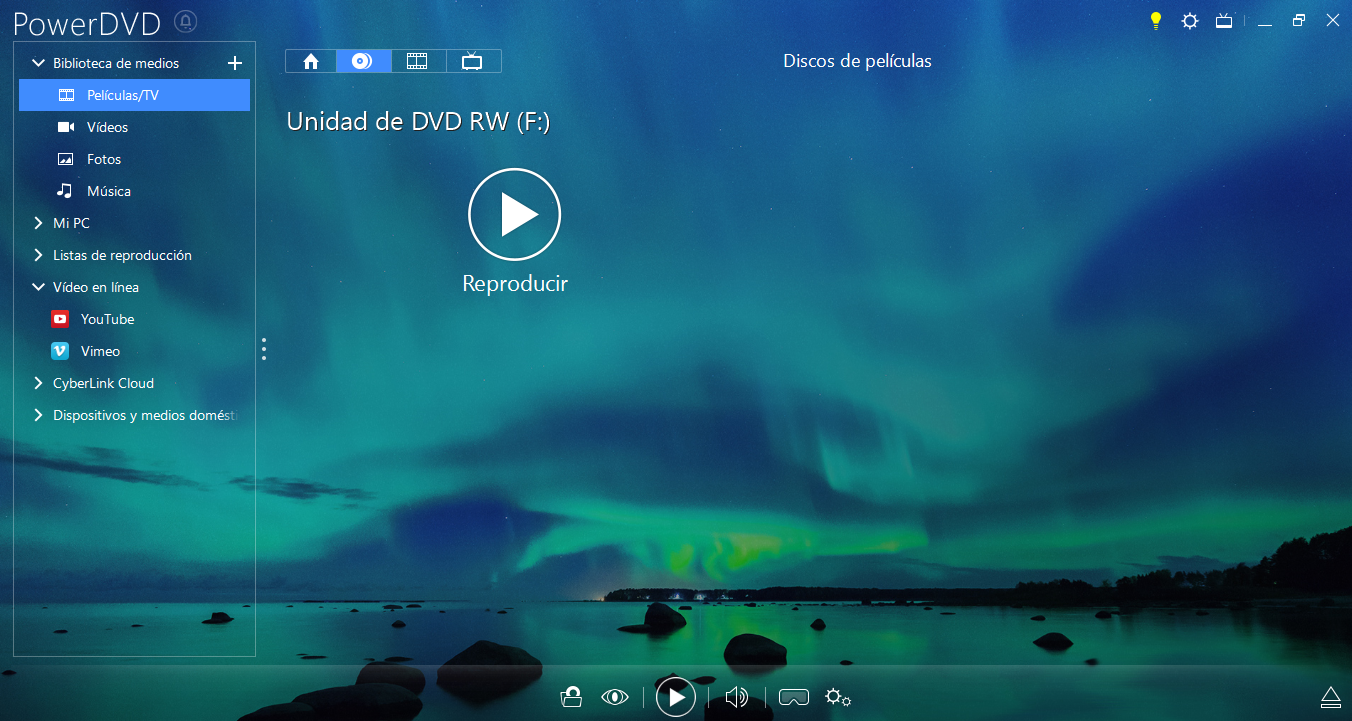The image size is (1352, 721).
Task: Collapse Vídeo en línea section
Action: [39, 287]
